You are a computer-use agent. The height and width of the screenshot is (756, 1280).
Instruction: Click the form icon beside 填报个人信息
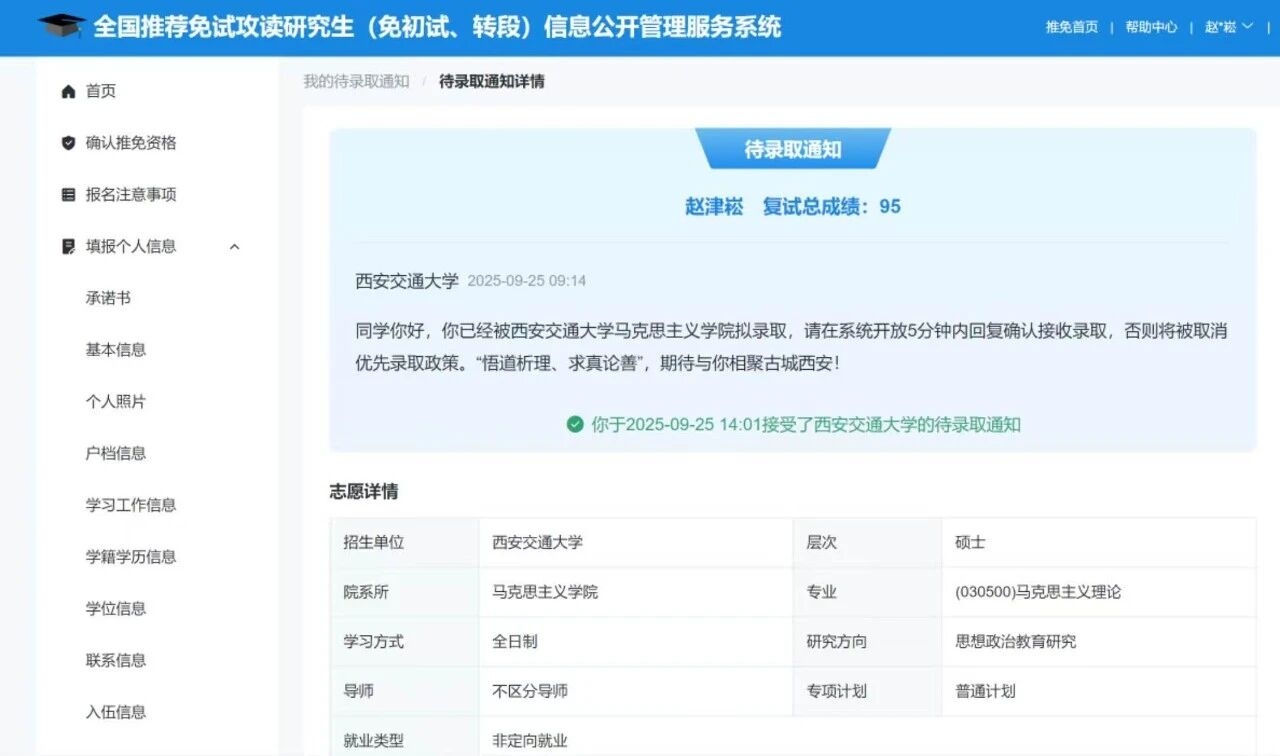(68, 246)
